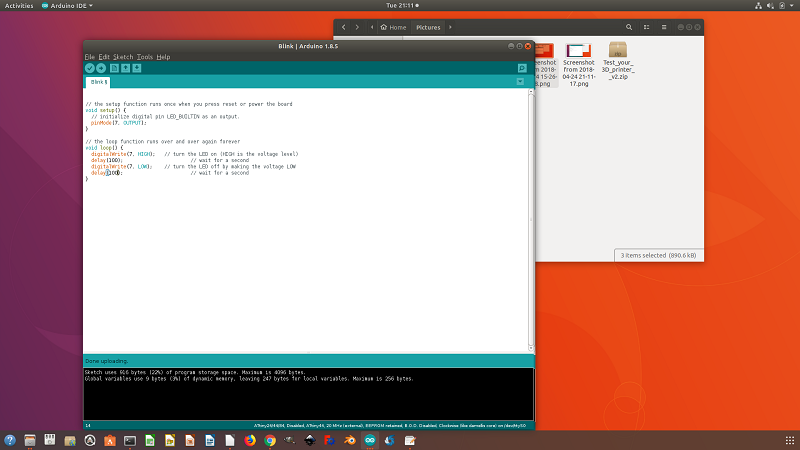Open the Help icon in the dock

click(x=10, y=440)
